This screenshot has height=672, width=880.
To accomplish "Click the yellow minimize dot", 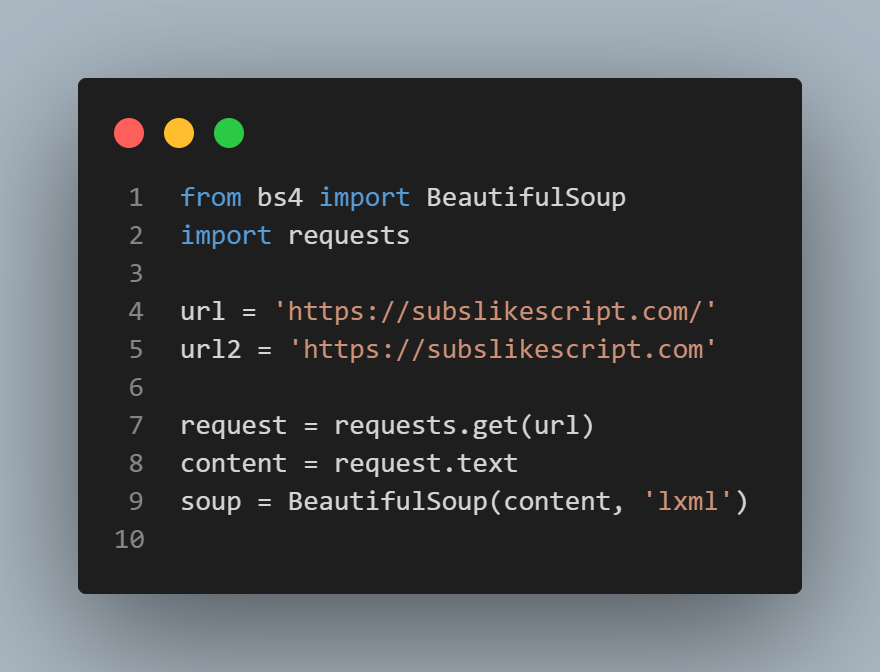I will tap(179, 133).
